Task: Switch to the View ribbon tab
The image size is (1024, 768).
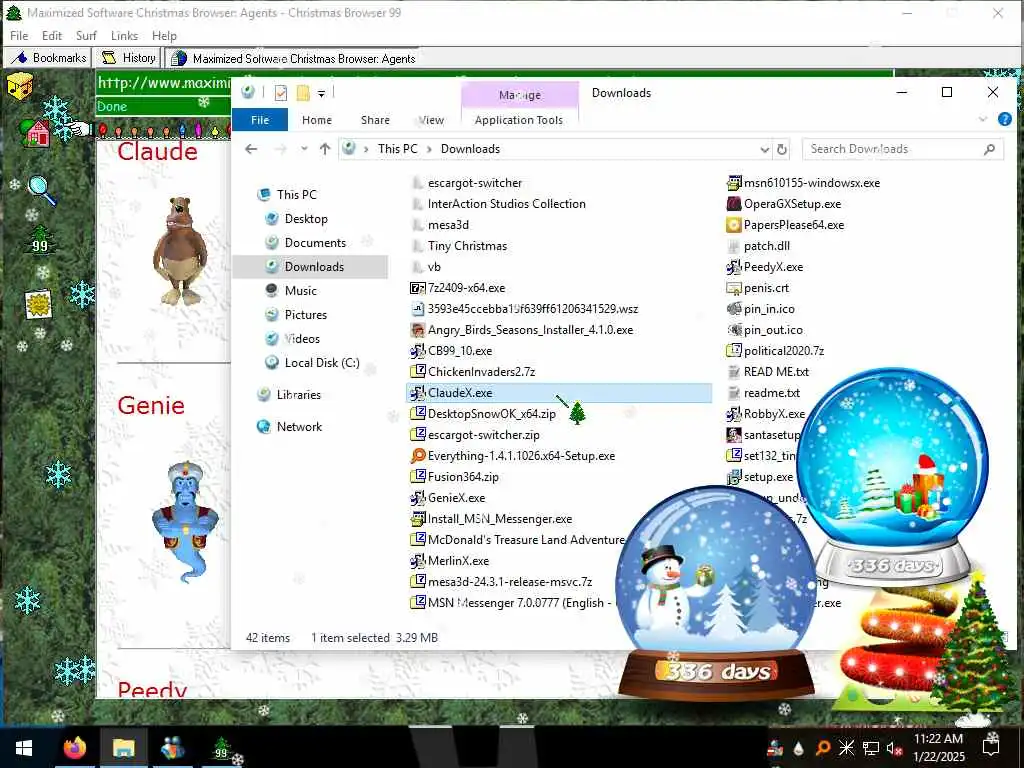Action: tap(431, 120)
